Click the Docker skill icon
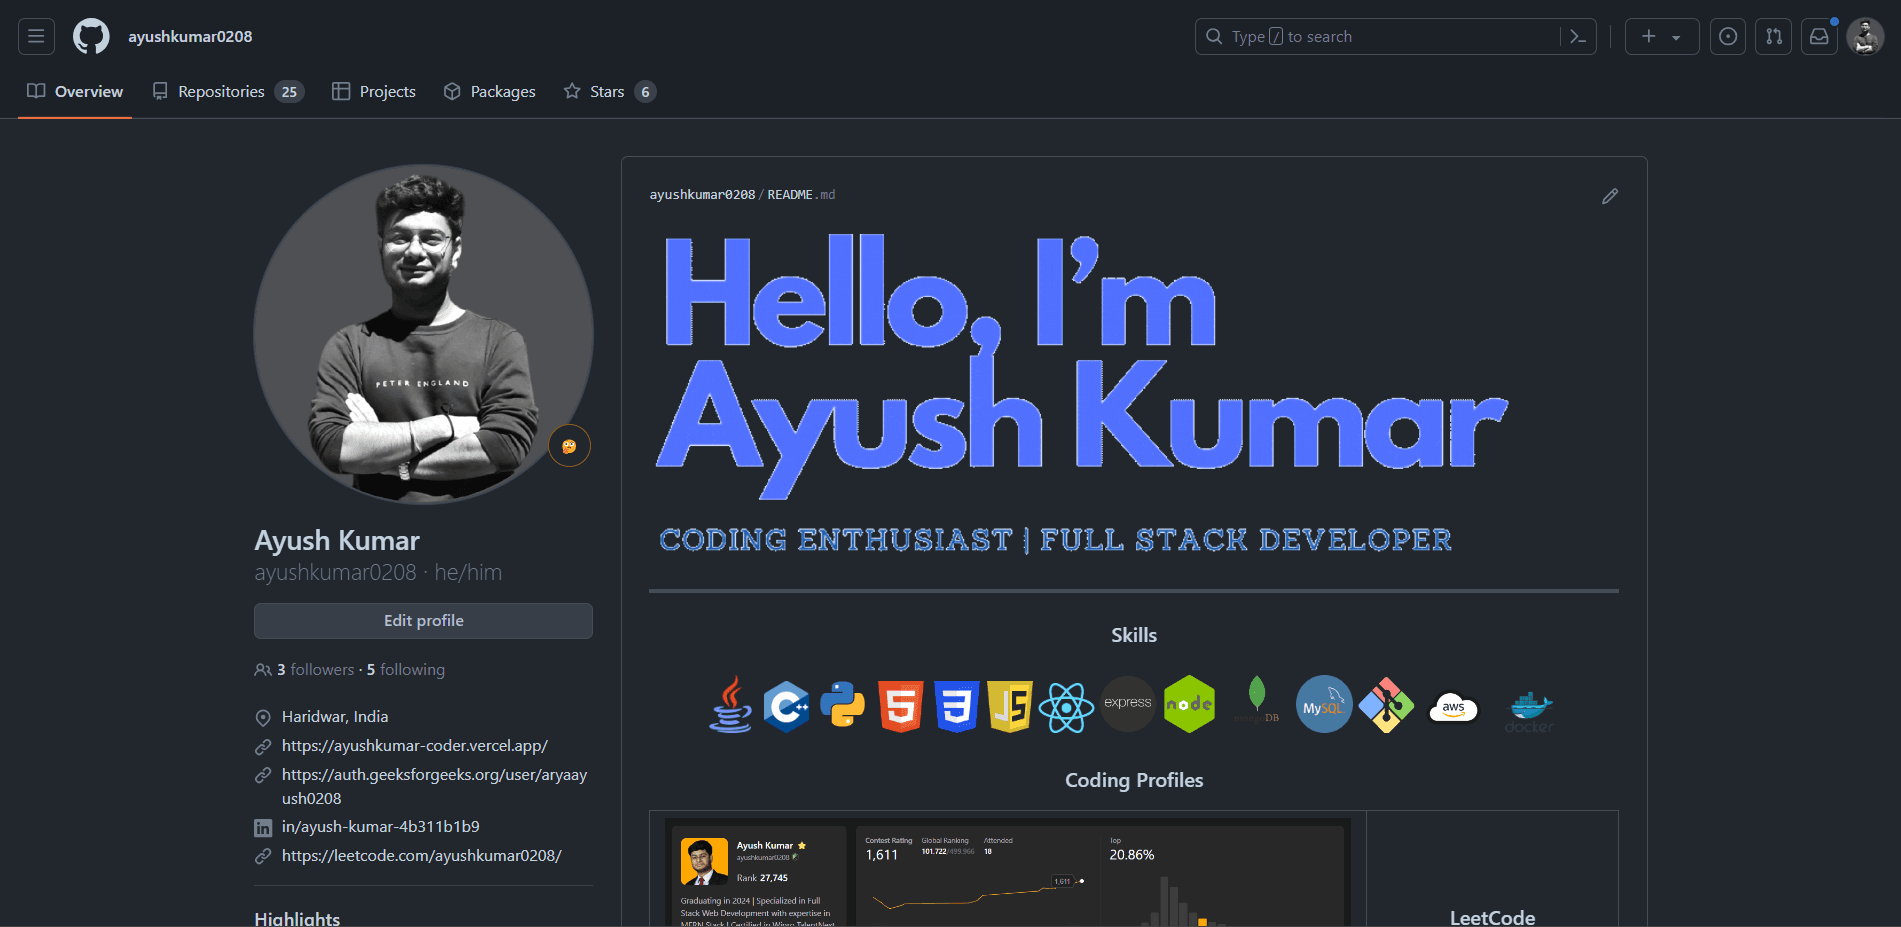 [1529, 709]
